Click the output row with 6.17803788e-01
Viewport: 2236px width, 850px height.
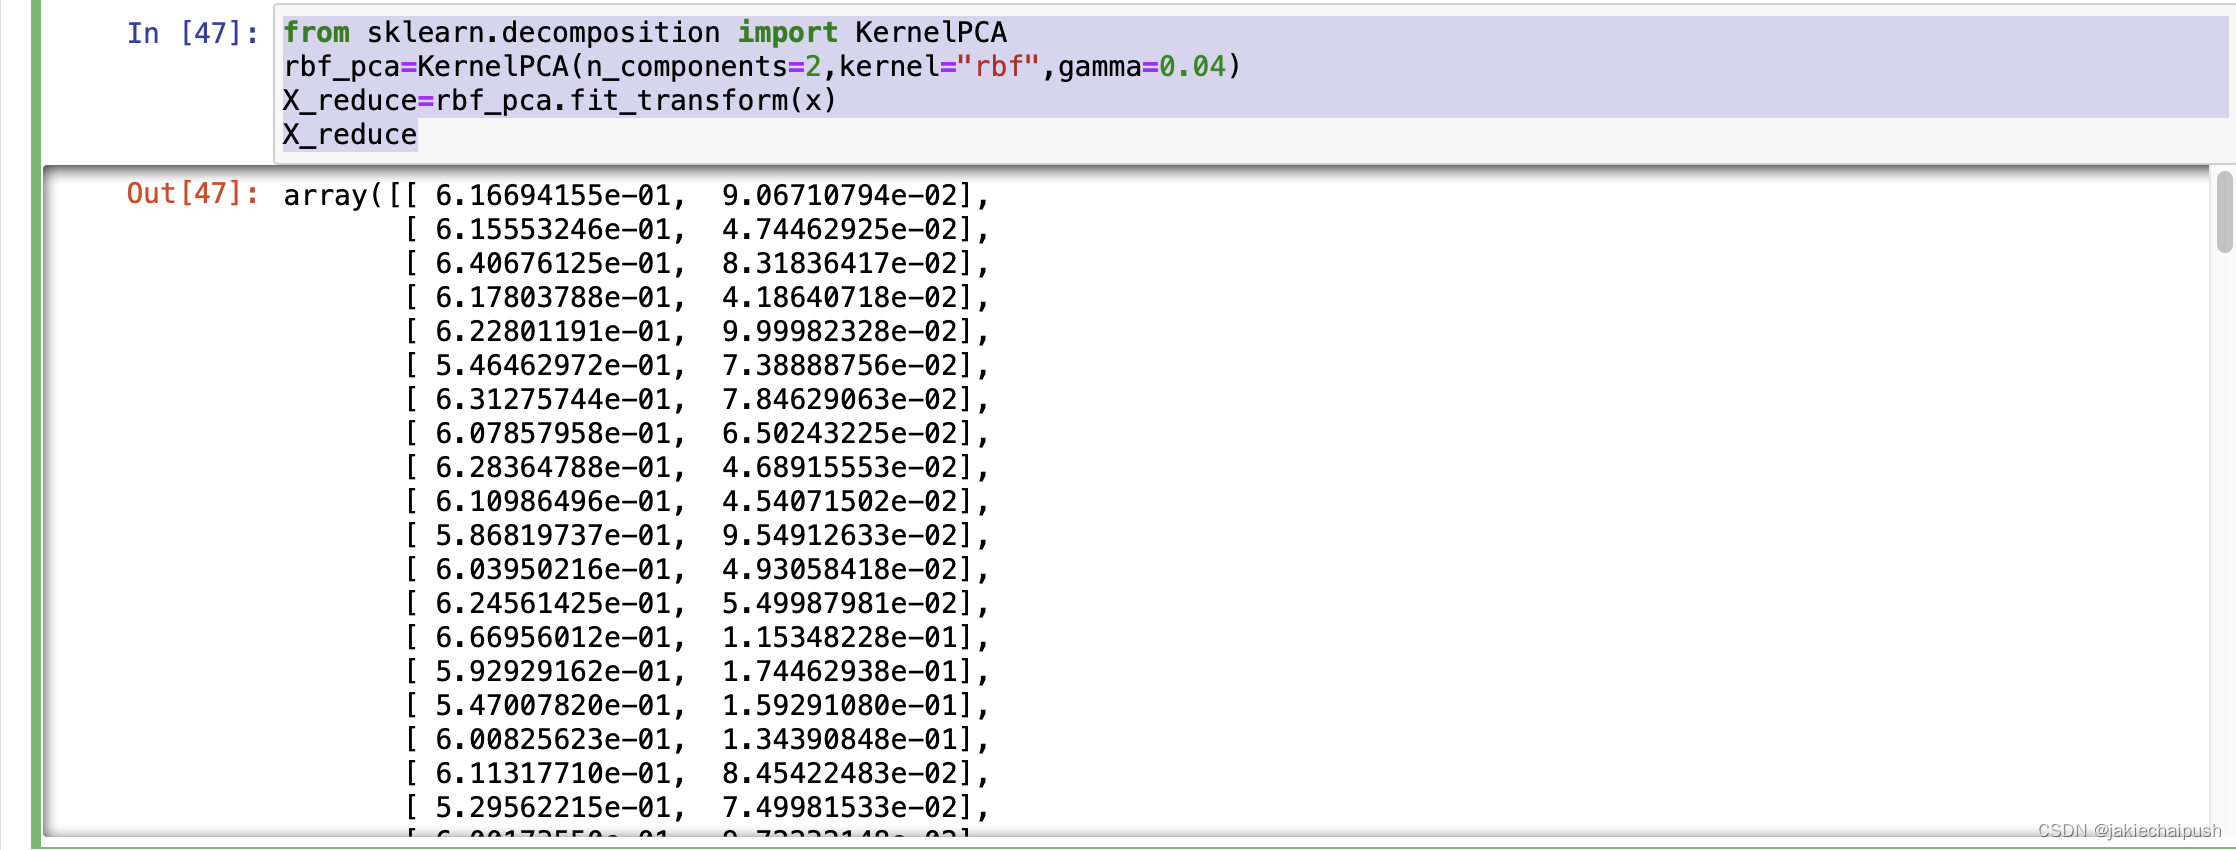pyautogui.click(x=697, y=297)
